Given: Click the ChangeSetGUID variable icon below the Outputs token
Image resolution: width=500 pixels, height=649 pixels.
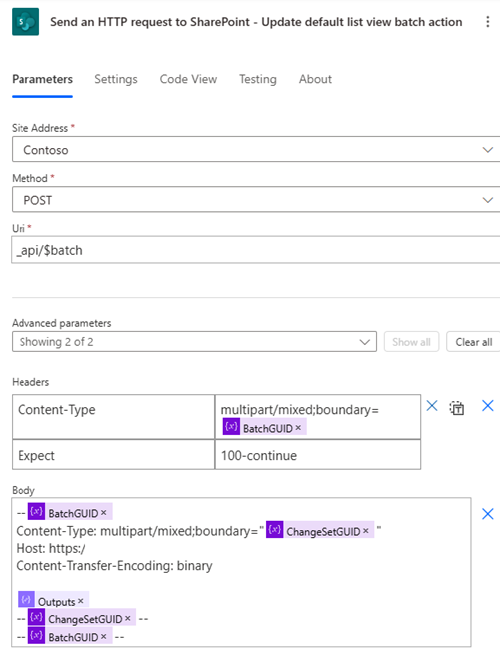Looking at the screenshot, I should point(36,617).
